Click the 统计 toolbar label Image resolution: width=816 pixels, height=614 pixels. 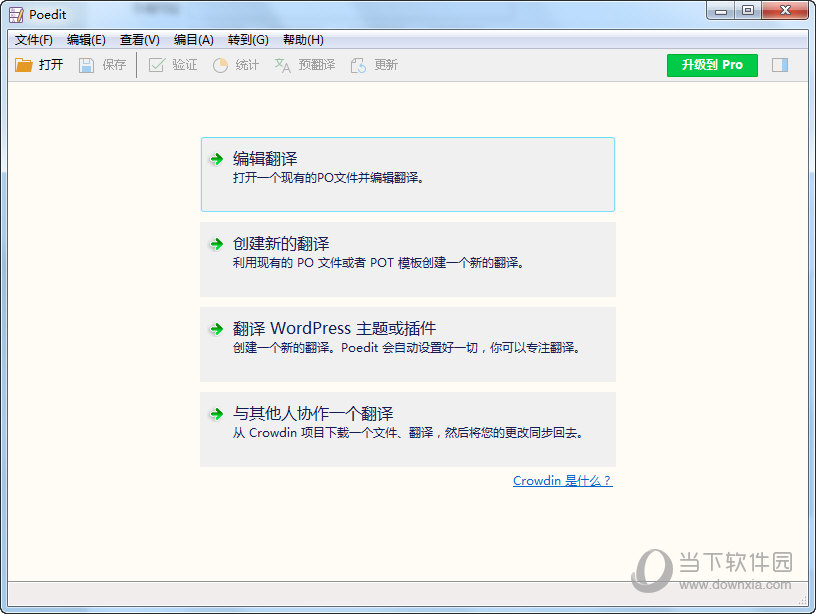coord(247,65)
